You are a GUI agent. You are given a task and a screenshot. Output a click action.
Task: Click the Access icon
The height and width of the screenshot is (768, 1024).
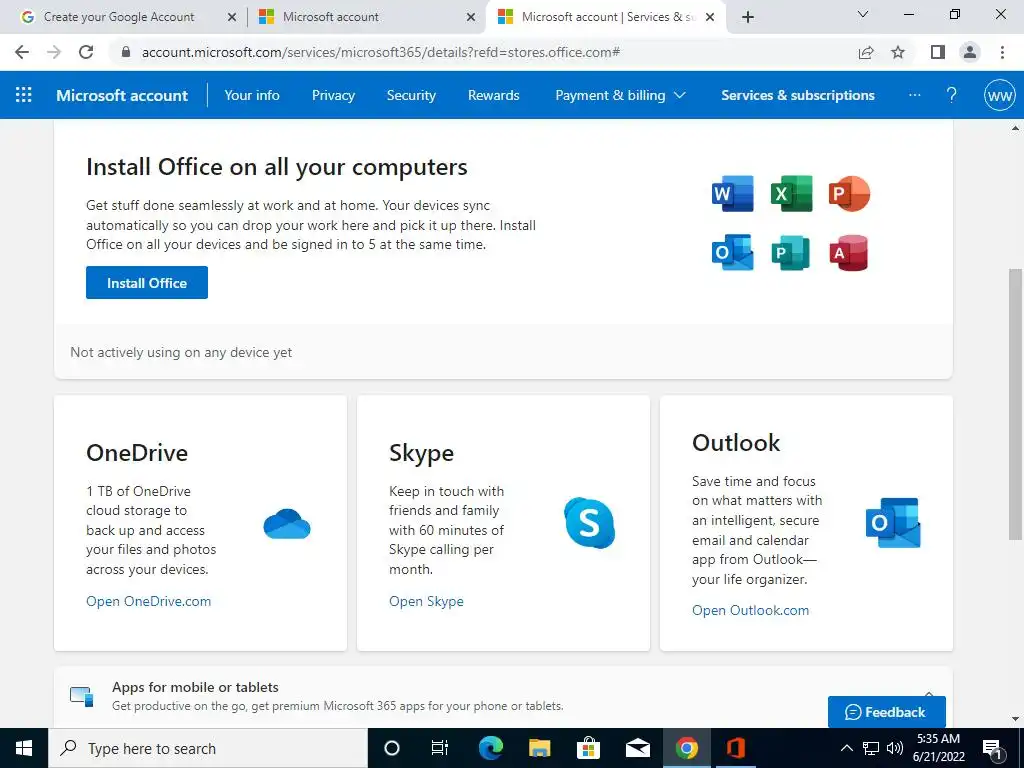[849, 252]
